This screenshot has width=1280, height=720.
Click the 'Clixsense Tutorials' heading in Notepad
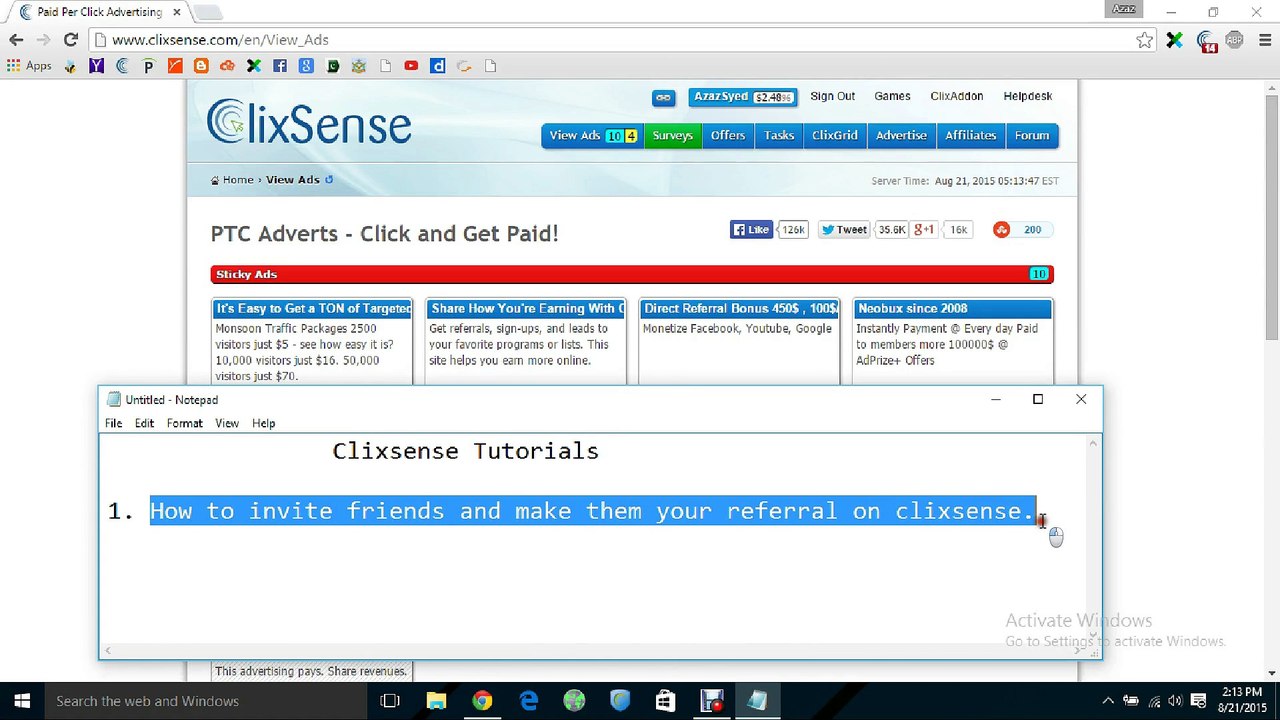point(465,451)
